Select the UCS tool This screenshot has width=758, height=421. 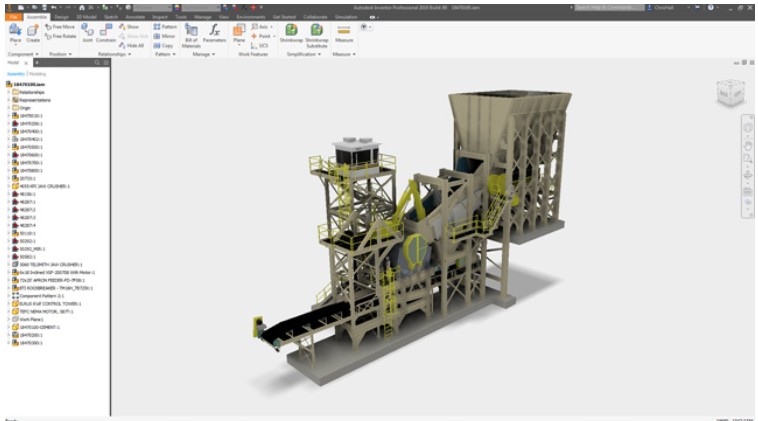tap(260, 45)
